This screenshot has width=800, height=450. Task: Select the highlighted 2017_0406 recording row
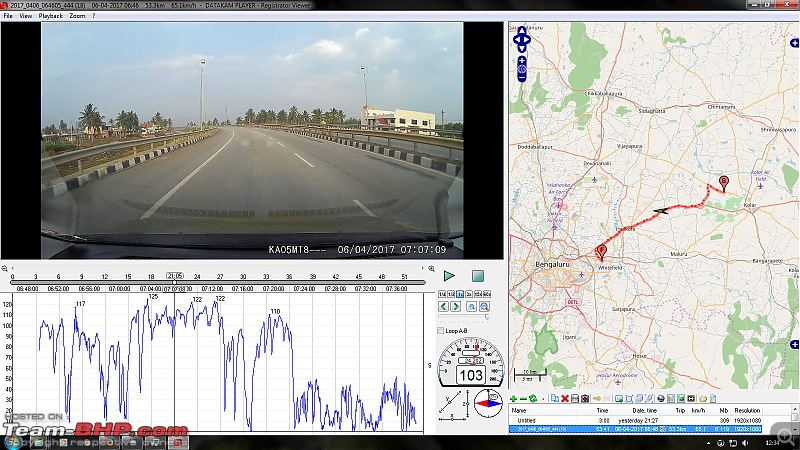tap(636, 429)
